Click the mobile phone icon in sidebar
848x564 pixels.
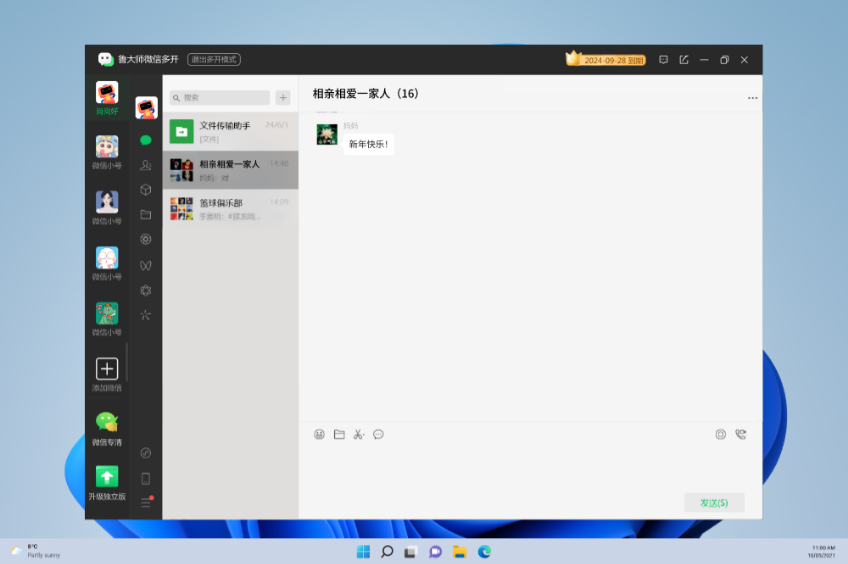tap(146, 478)
